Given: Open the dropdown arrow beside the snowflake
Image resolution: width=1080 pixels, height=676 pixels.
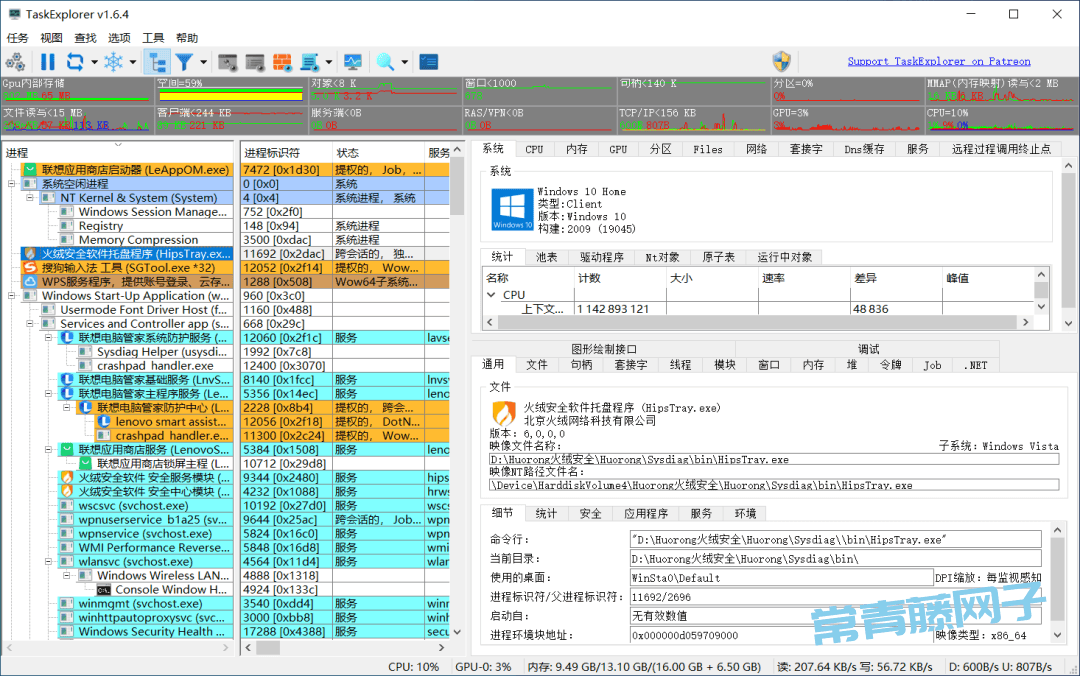Looking at the screenshot, I should click(x=133, y=62).
